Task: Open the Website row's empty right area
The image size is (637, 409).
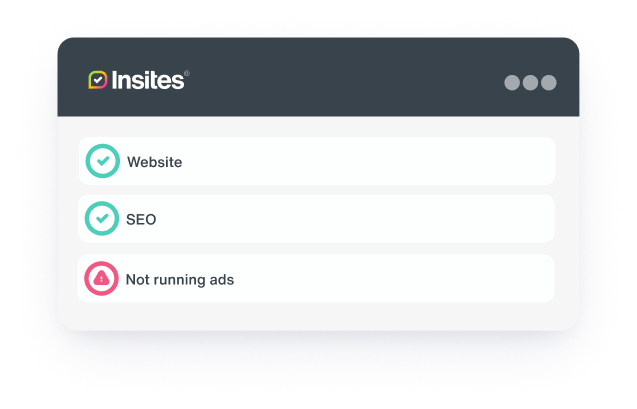Action: [x=366, y=161]
